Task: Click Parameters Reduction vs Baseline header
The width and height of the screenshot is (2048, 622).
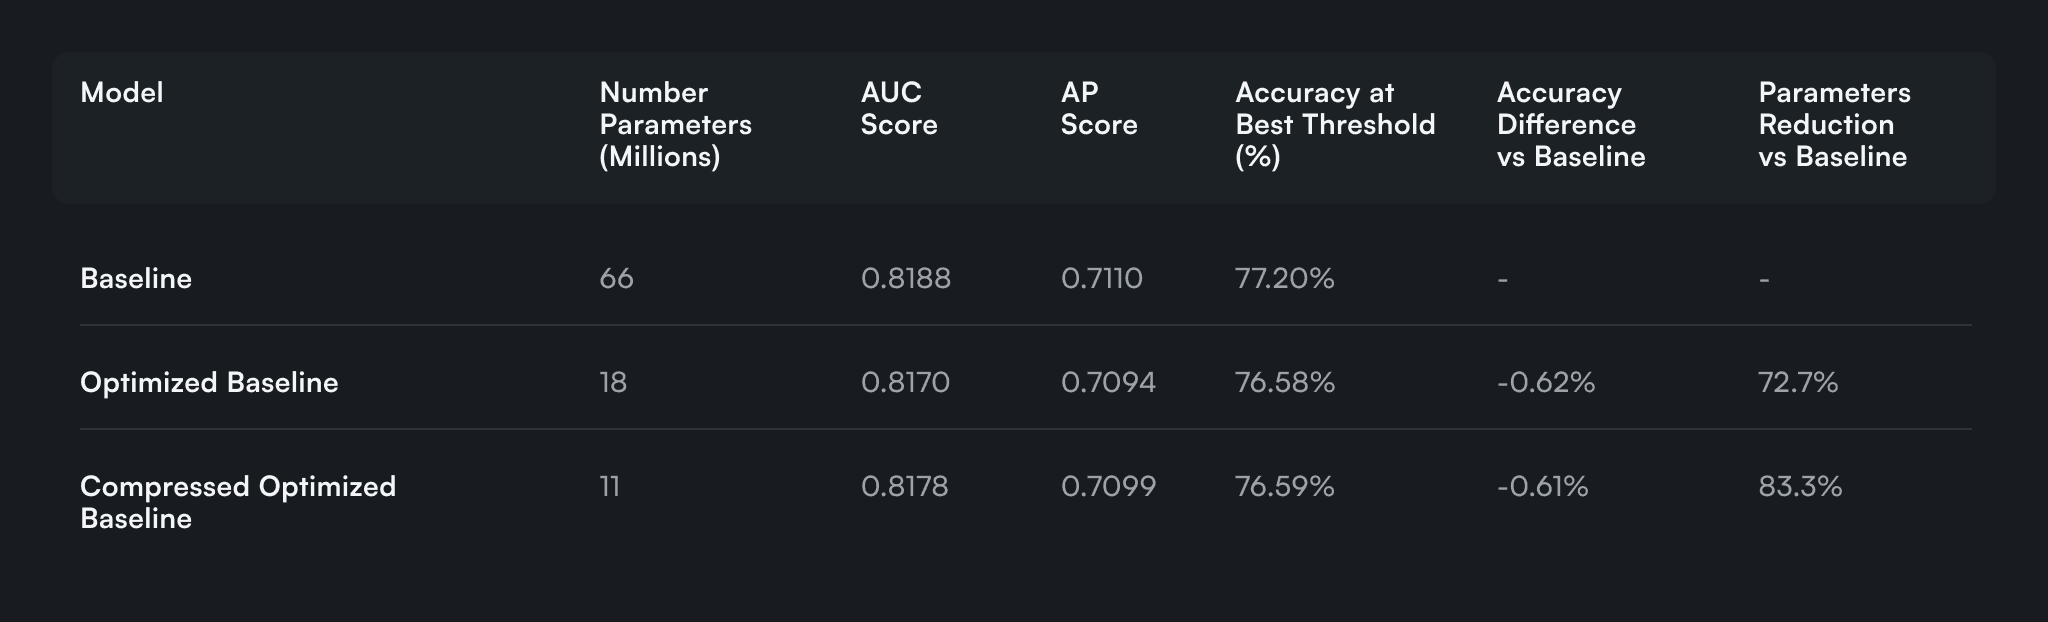Action: point(1833,125)
